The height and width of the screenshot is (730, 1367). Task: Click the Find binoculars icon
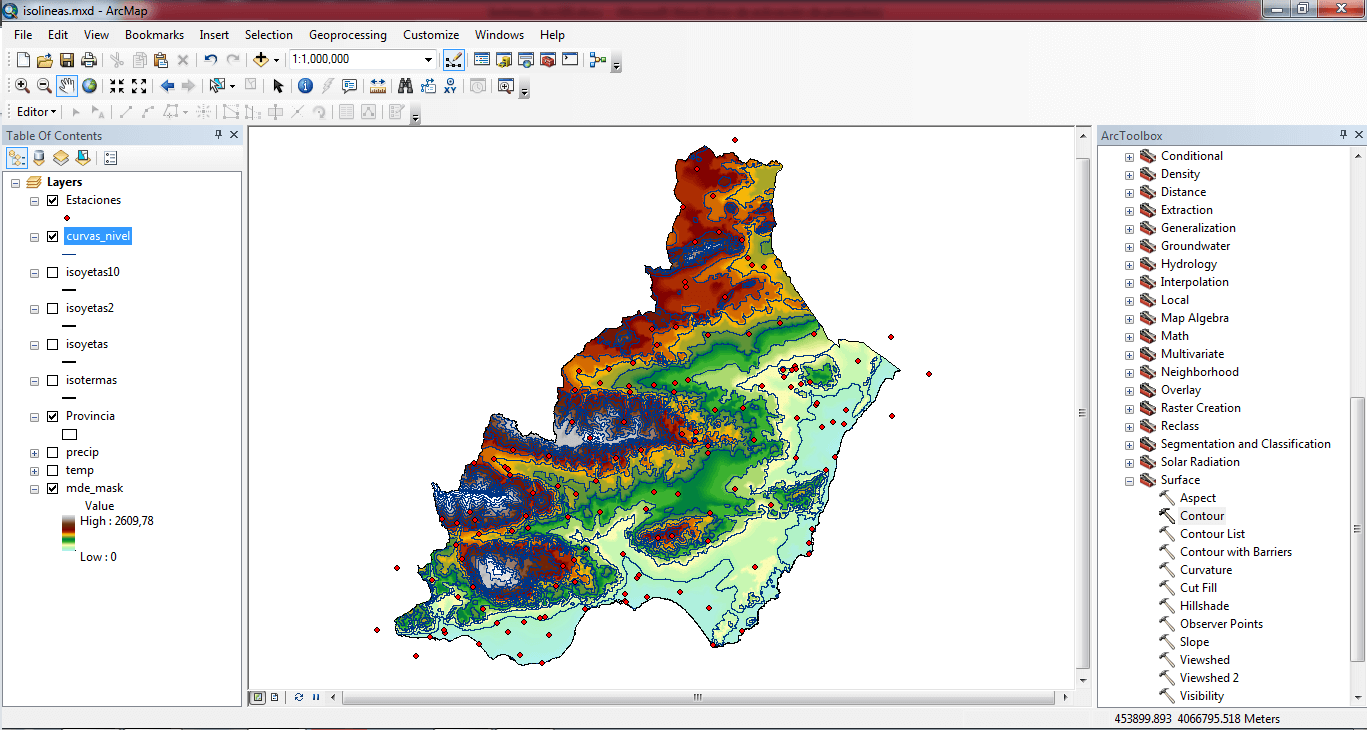point(405,86)
